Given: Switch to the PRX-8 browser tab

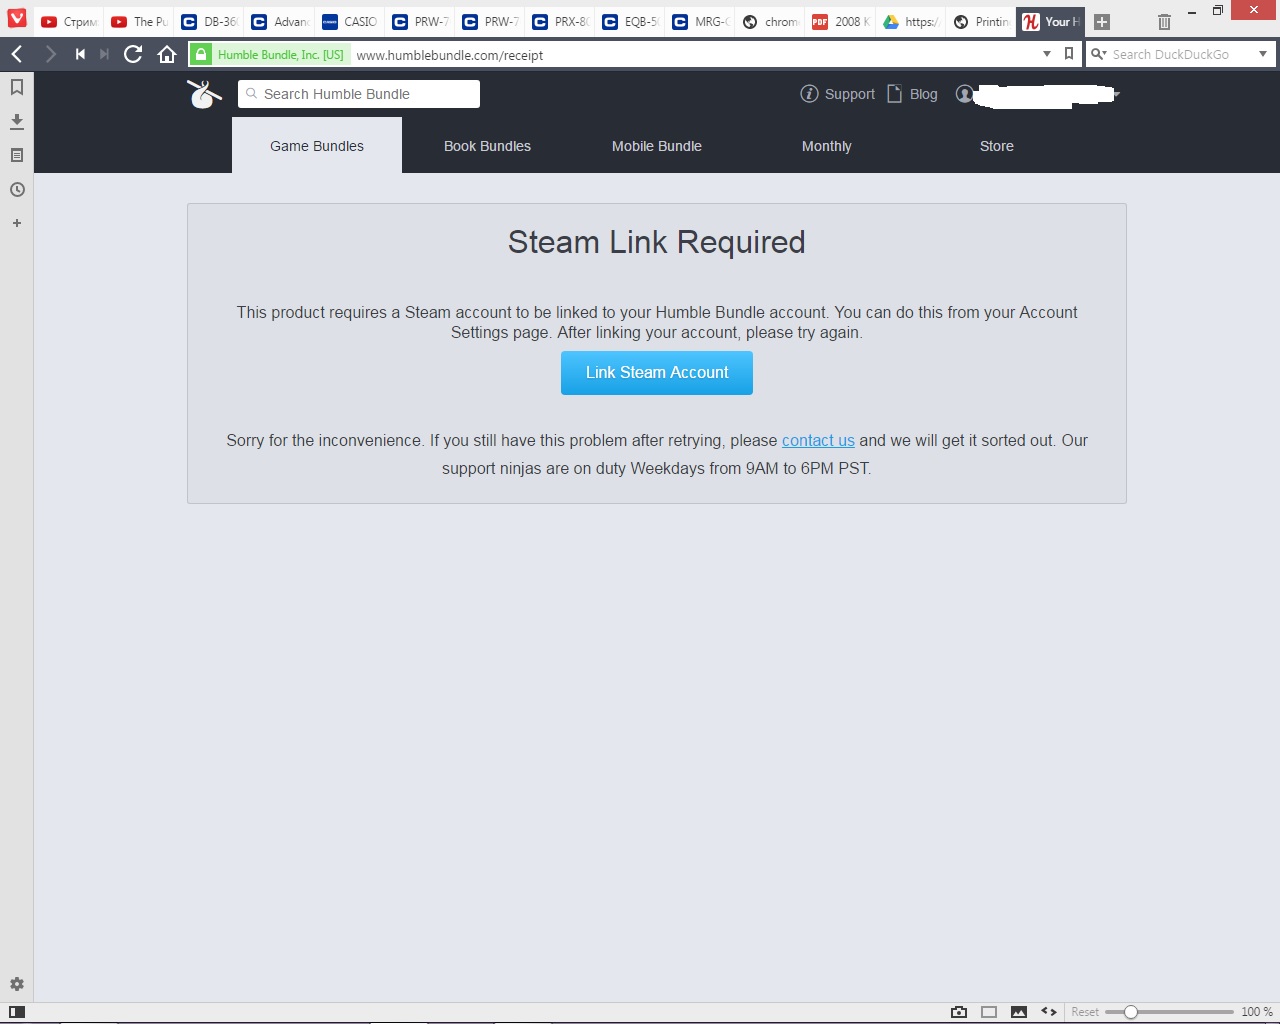Looking at the screenshot, I should pyautogui.click(x=560, y=21).
